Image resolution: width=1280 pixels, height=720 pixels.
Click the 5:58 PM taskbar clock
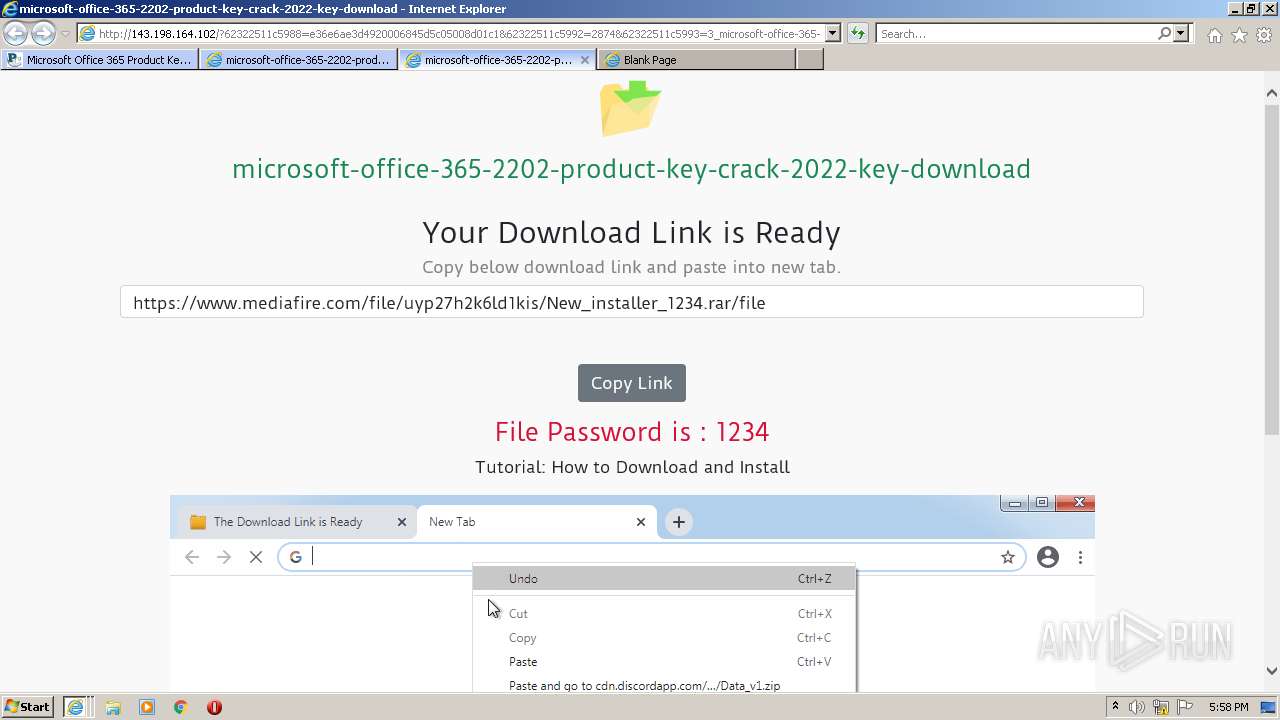pos(1228,707)
